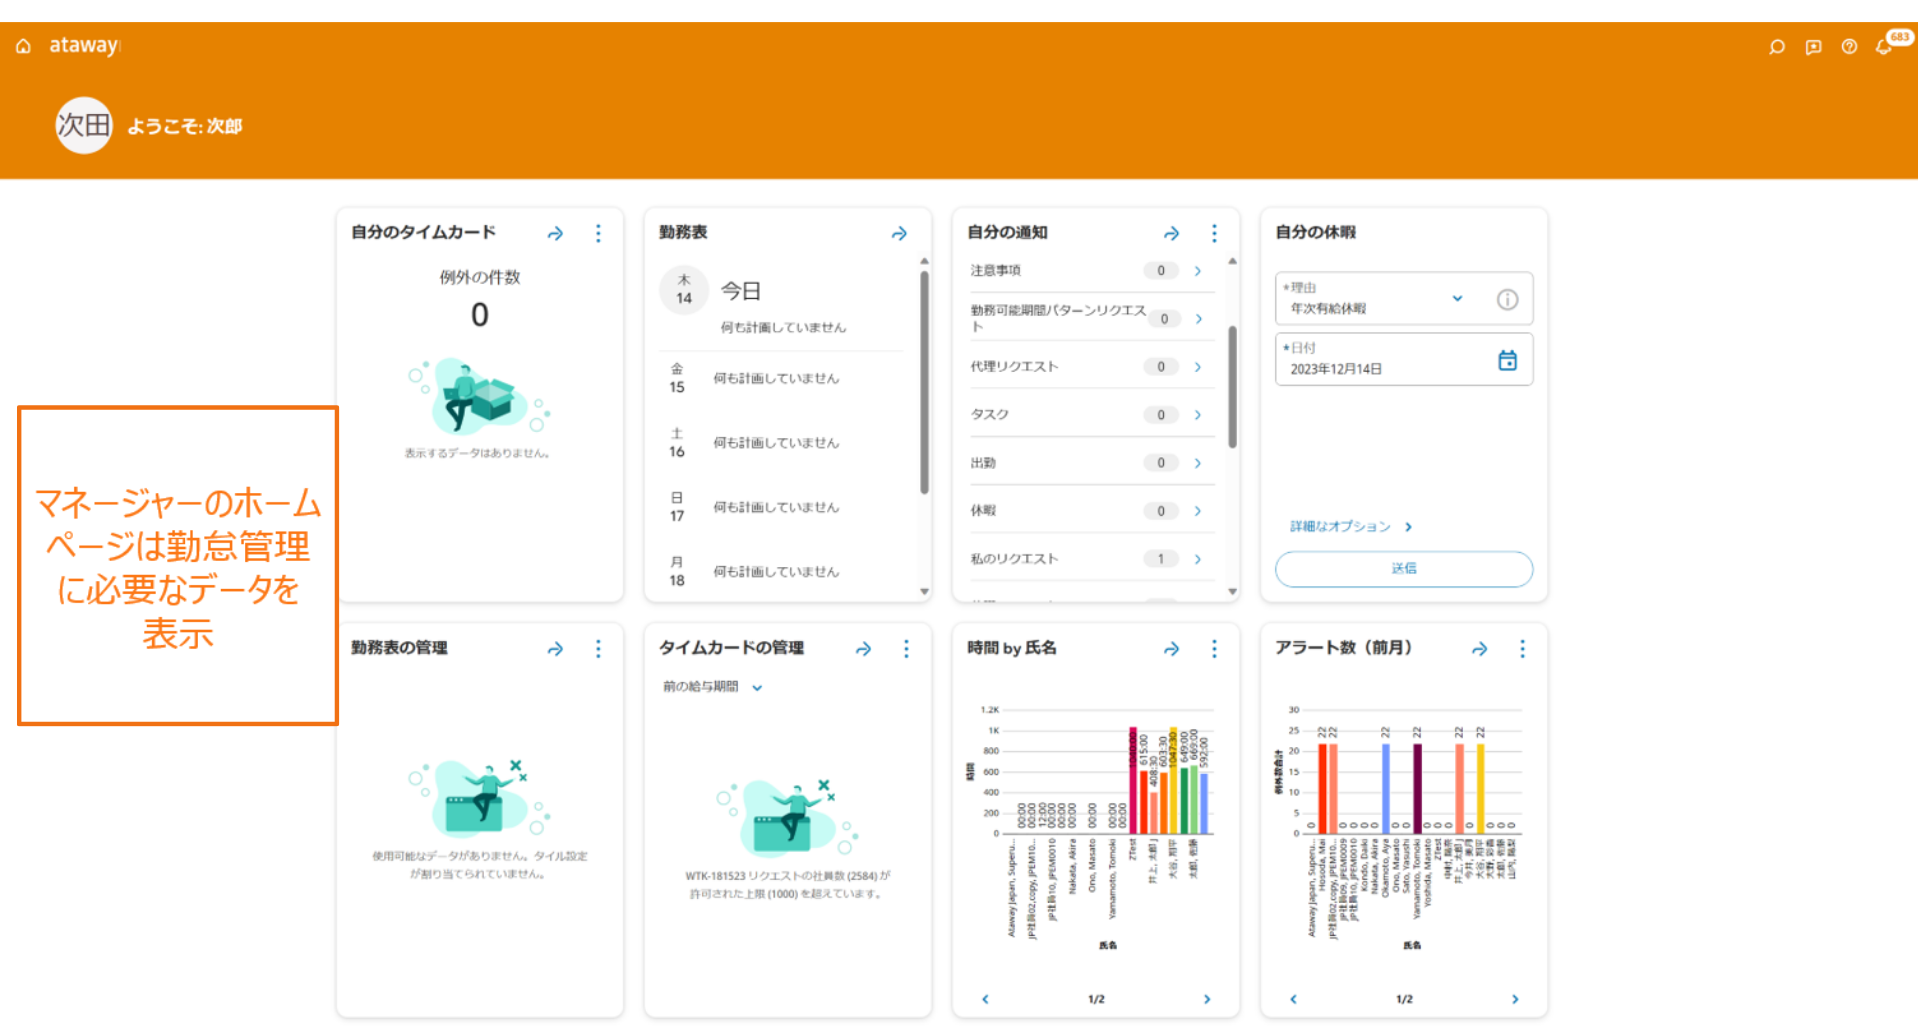This screenshot has width=1918, height=1033.
Task: Open the 勤務表 tile arrow icon
Action: coord(899,233)
